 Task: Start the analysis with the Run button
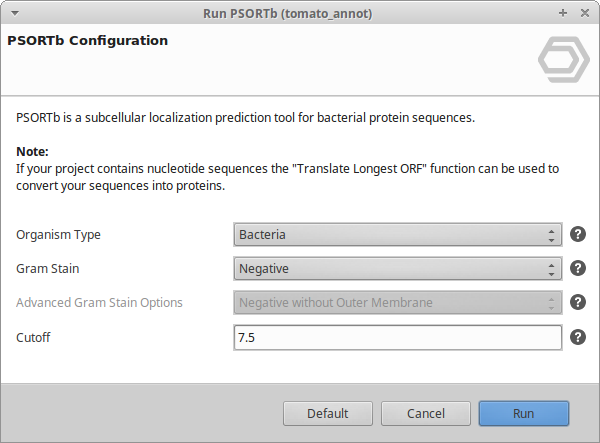[523, 413]
